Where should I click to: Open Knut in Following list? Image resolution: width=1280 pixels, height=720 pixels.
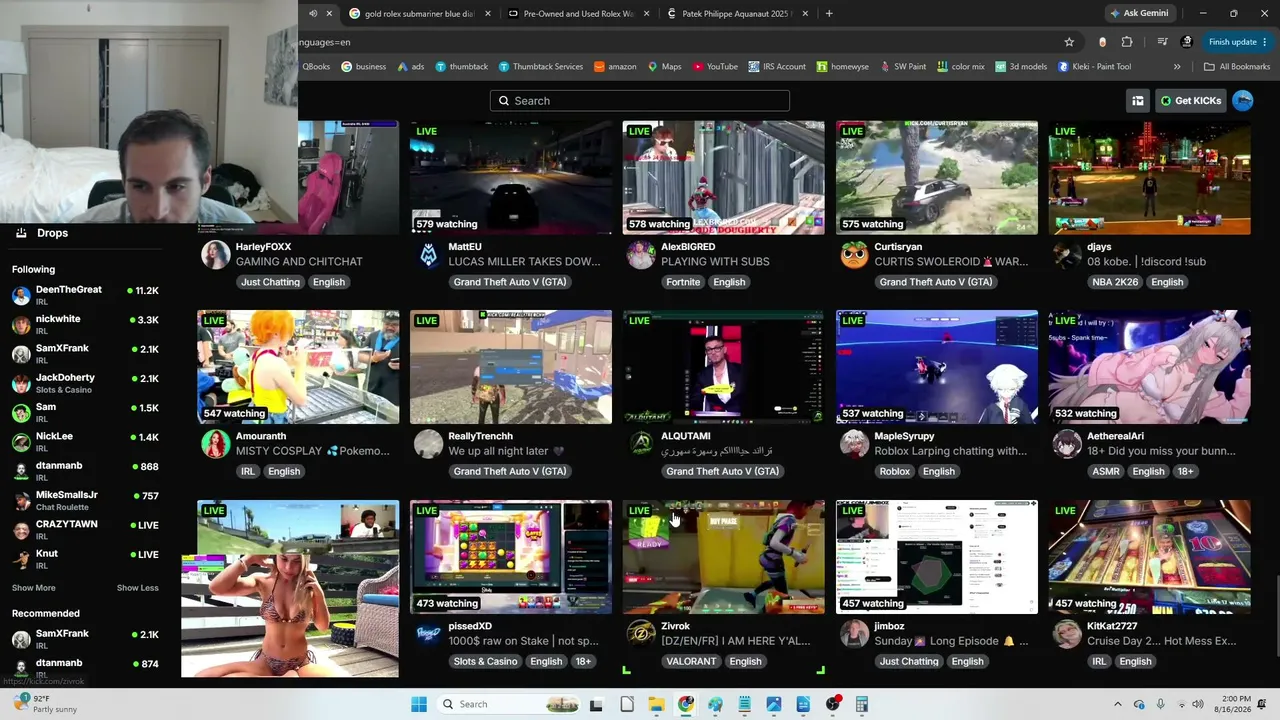pyautogui.click(x=85, y=558)
